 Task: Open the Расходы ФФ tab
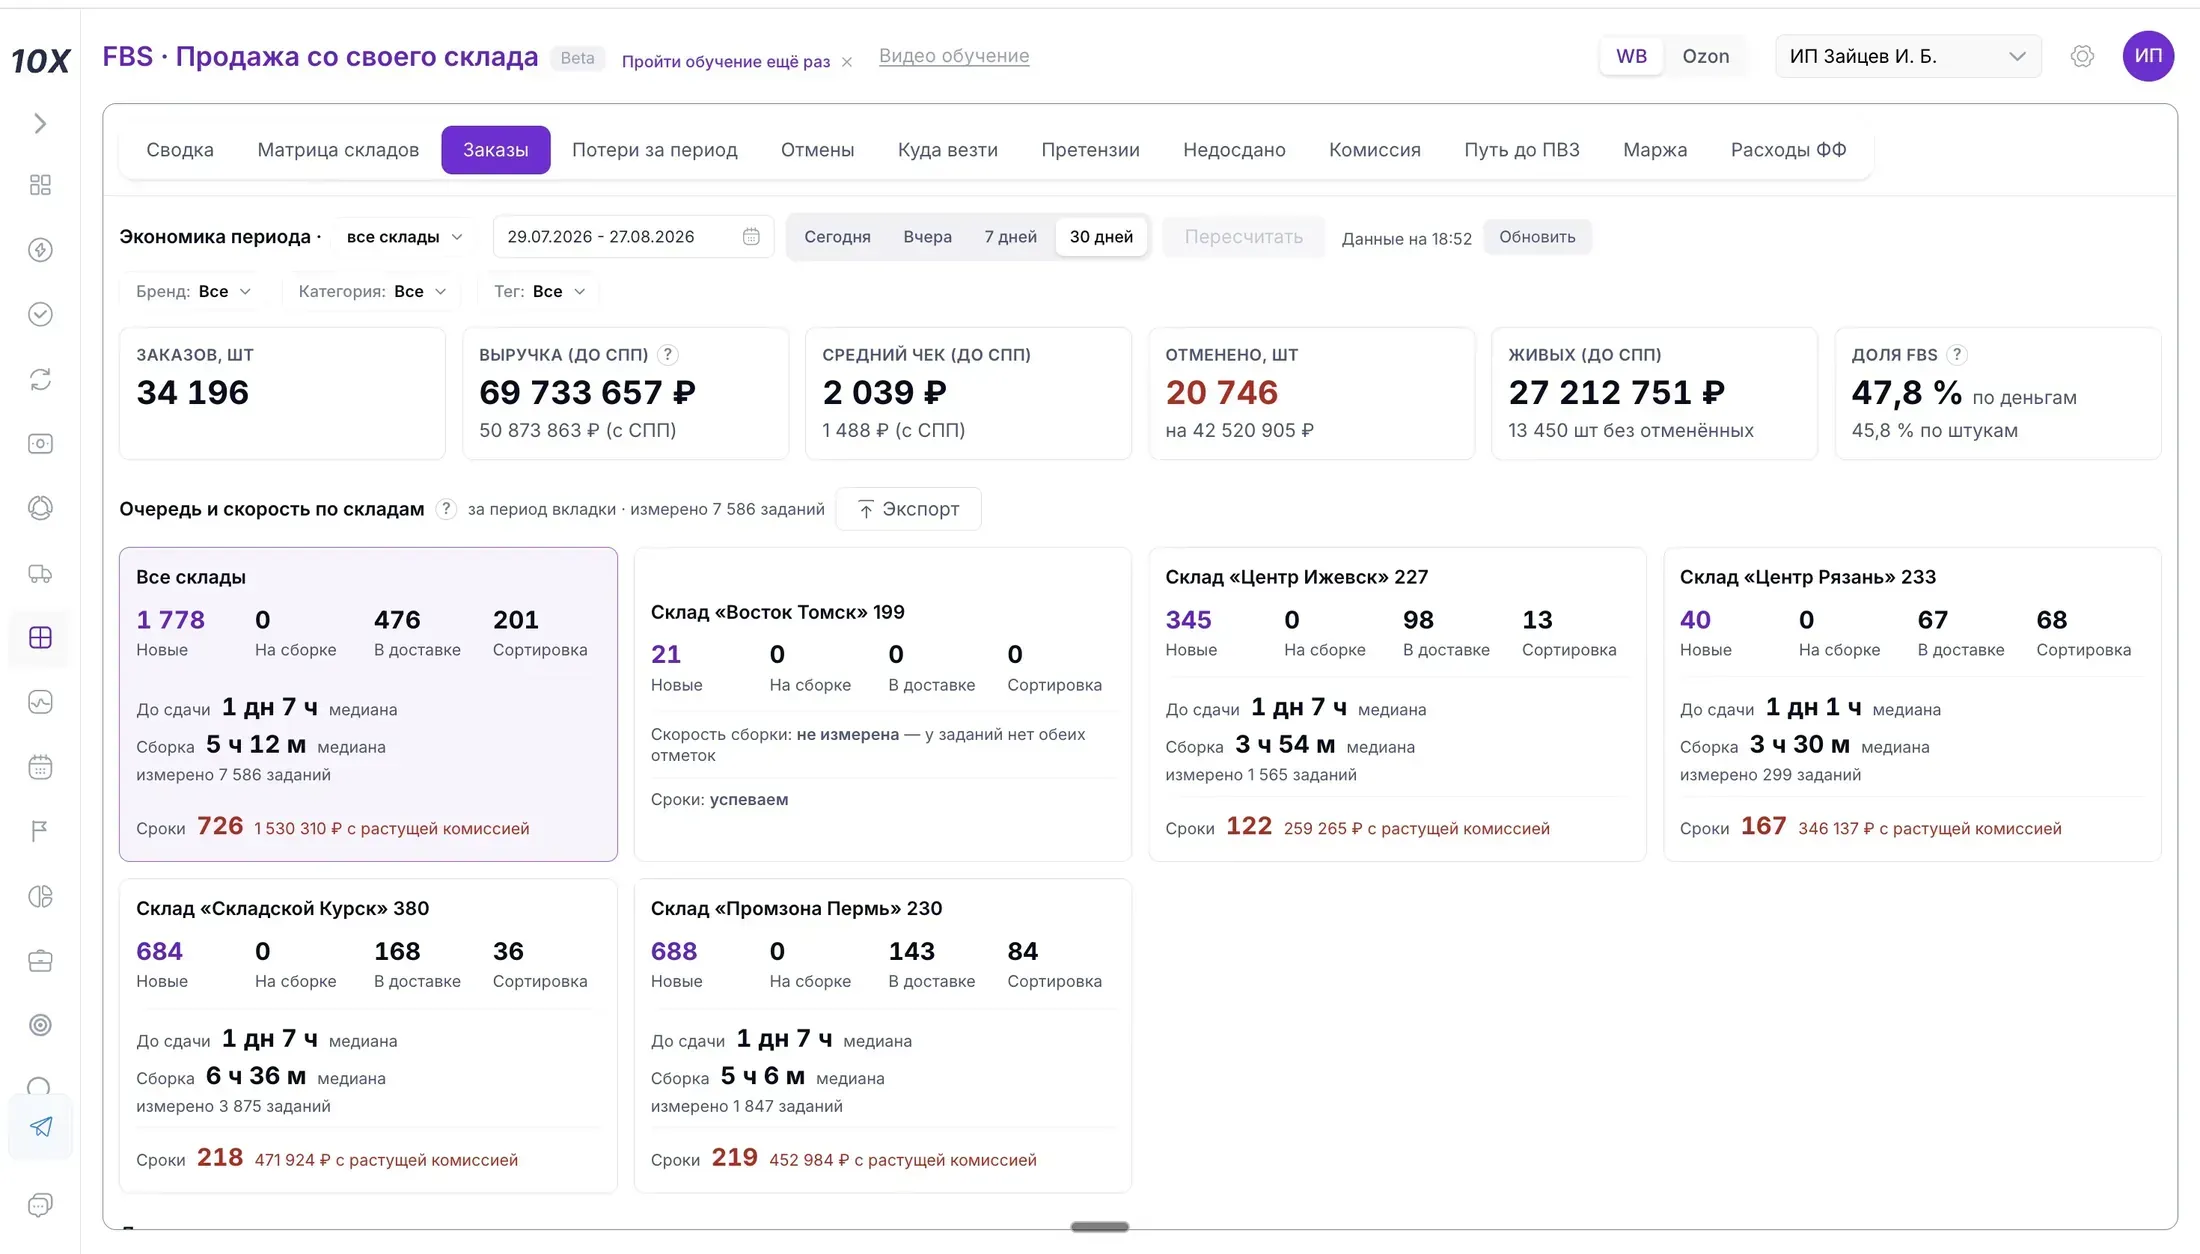[x=1788, y=150]
